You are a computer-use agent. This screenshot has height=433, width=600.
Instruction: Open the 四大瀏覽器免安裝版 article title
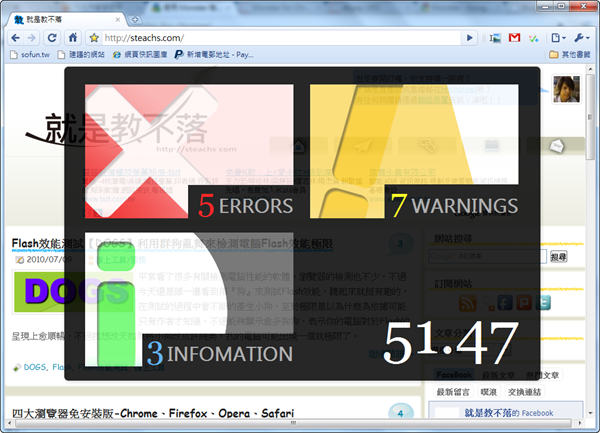point(153,413)
